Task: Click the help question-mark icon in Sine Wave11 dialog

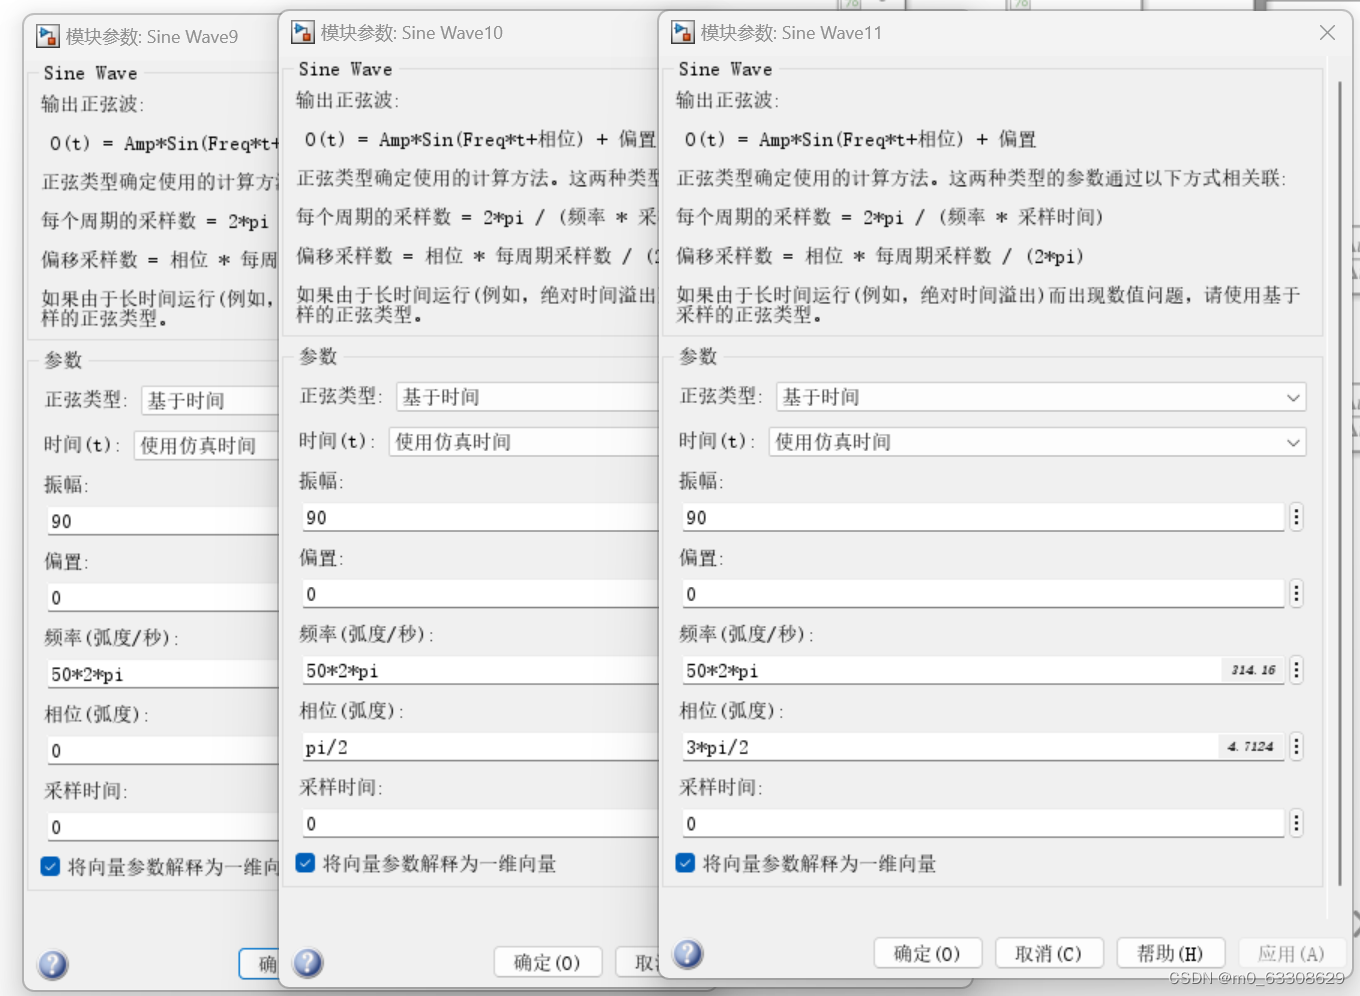Action: click(x=688, y=955)
